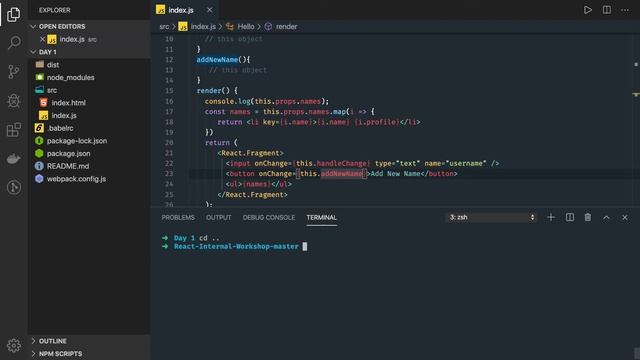Open the editor More Actions menu
640x360 pixels.
click(625, 10)
